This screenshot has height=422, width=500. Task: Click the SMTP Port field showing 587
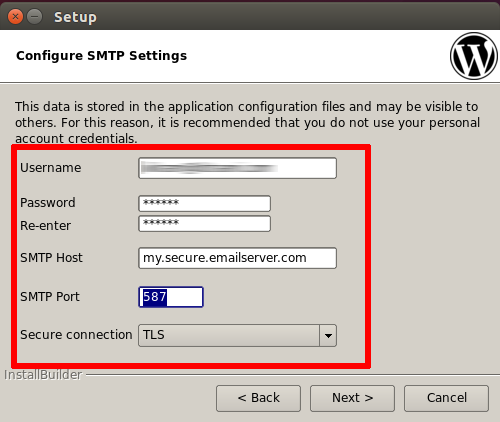click(x=171, y=297)
